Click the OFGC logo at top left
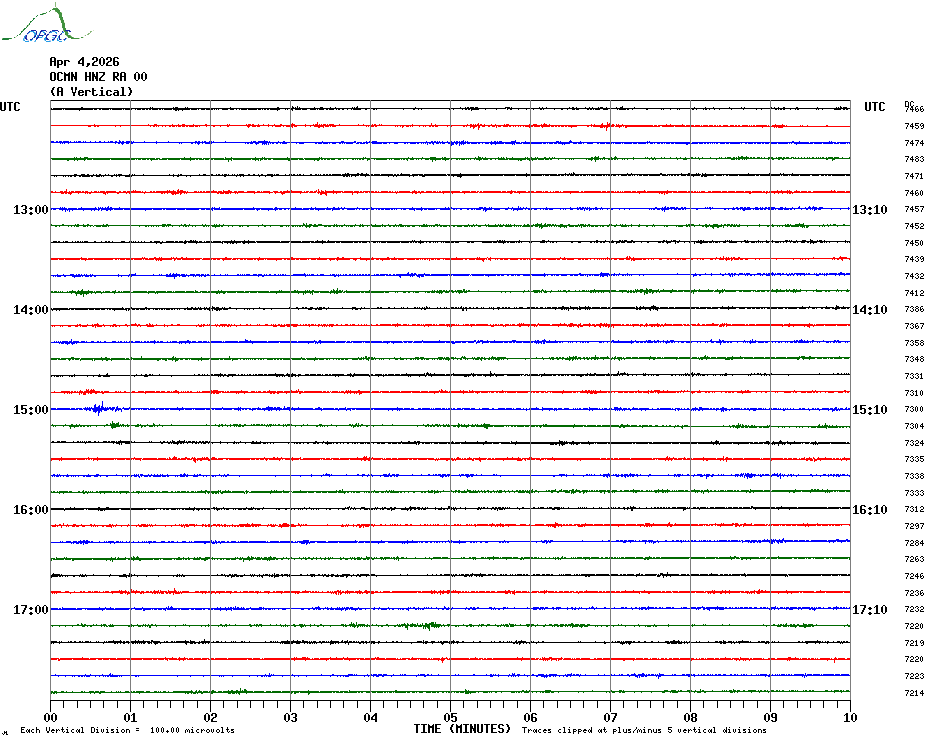 (46, 24)
